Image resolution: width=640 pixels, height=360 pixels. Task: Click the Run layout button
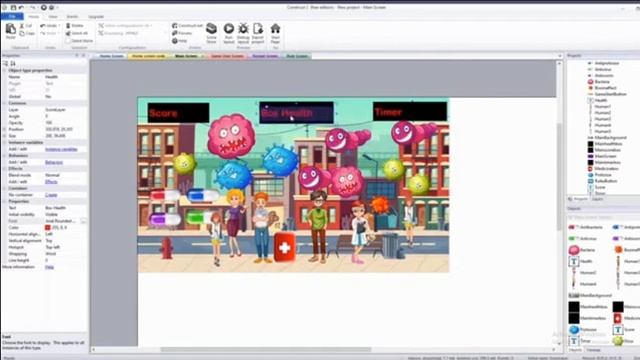229,33
